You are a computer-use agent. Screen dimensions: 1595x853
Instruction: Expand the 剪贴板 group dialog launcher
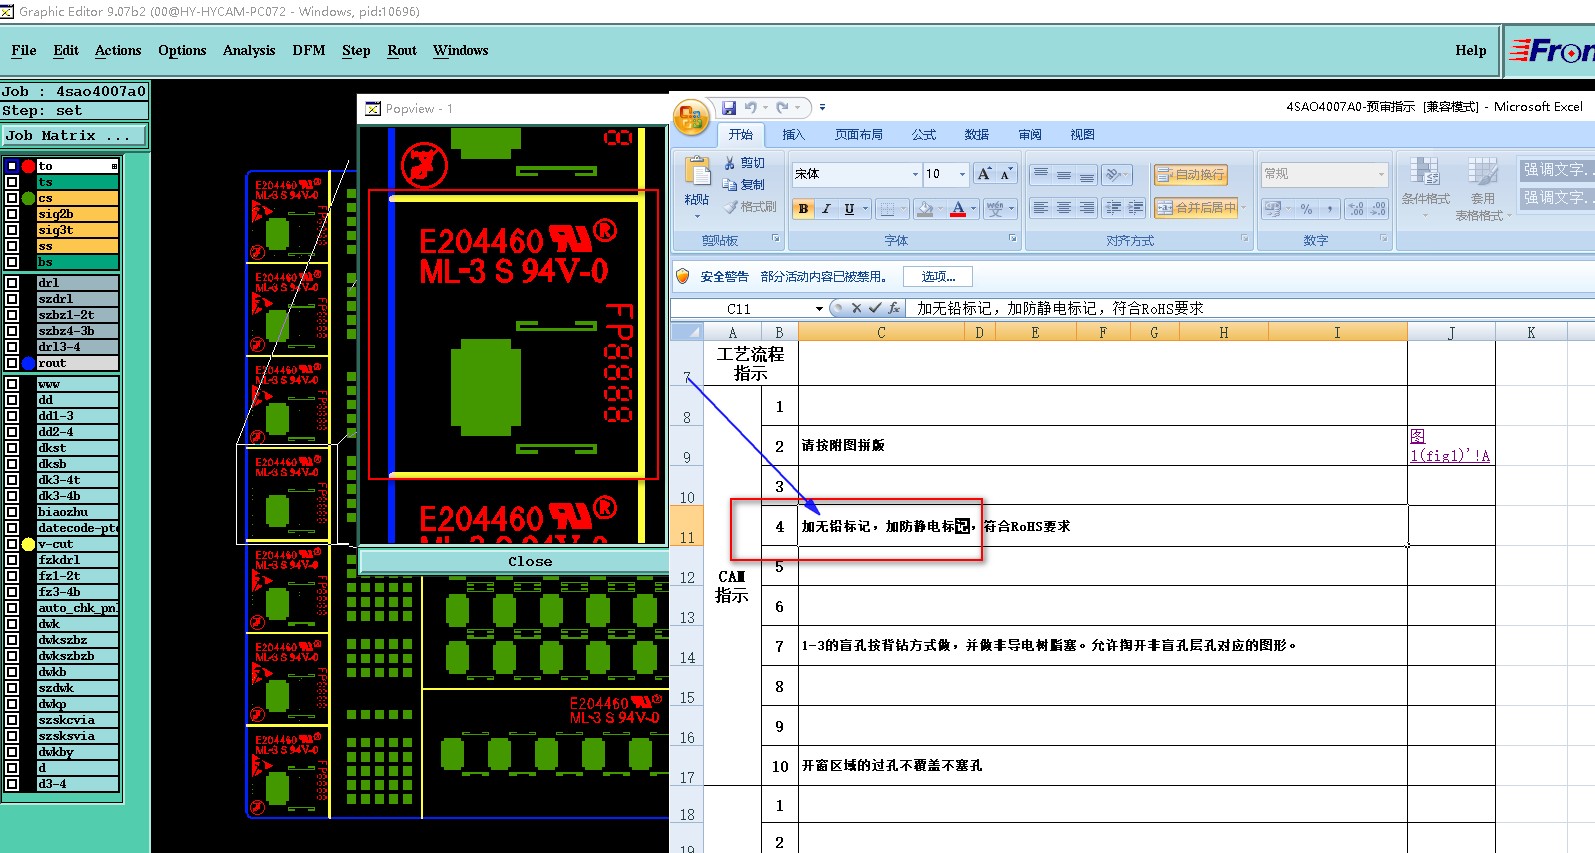point(775,239)
